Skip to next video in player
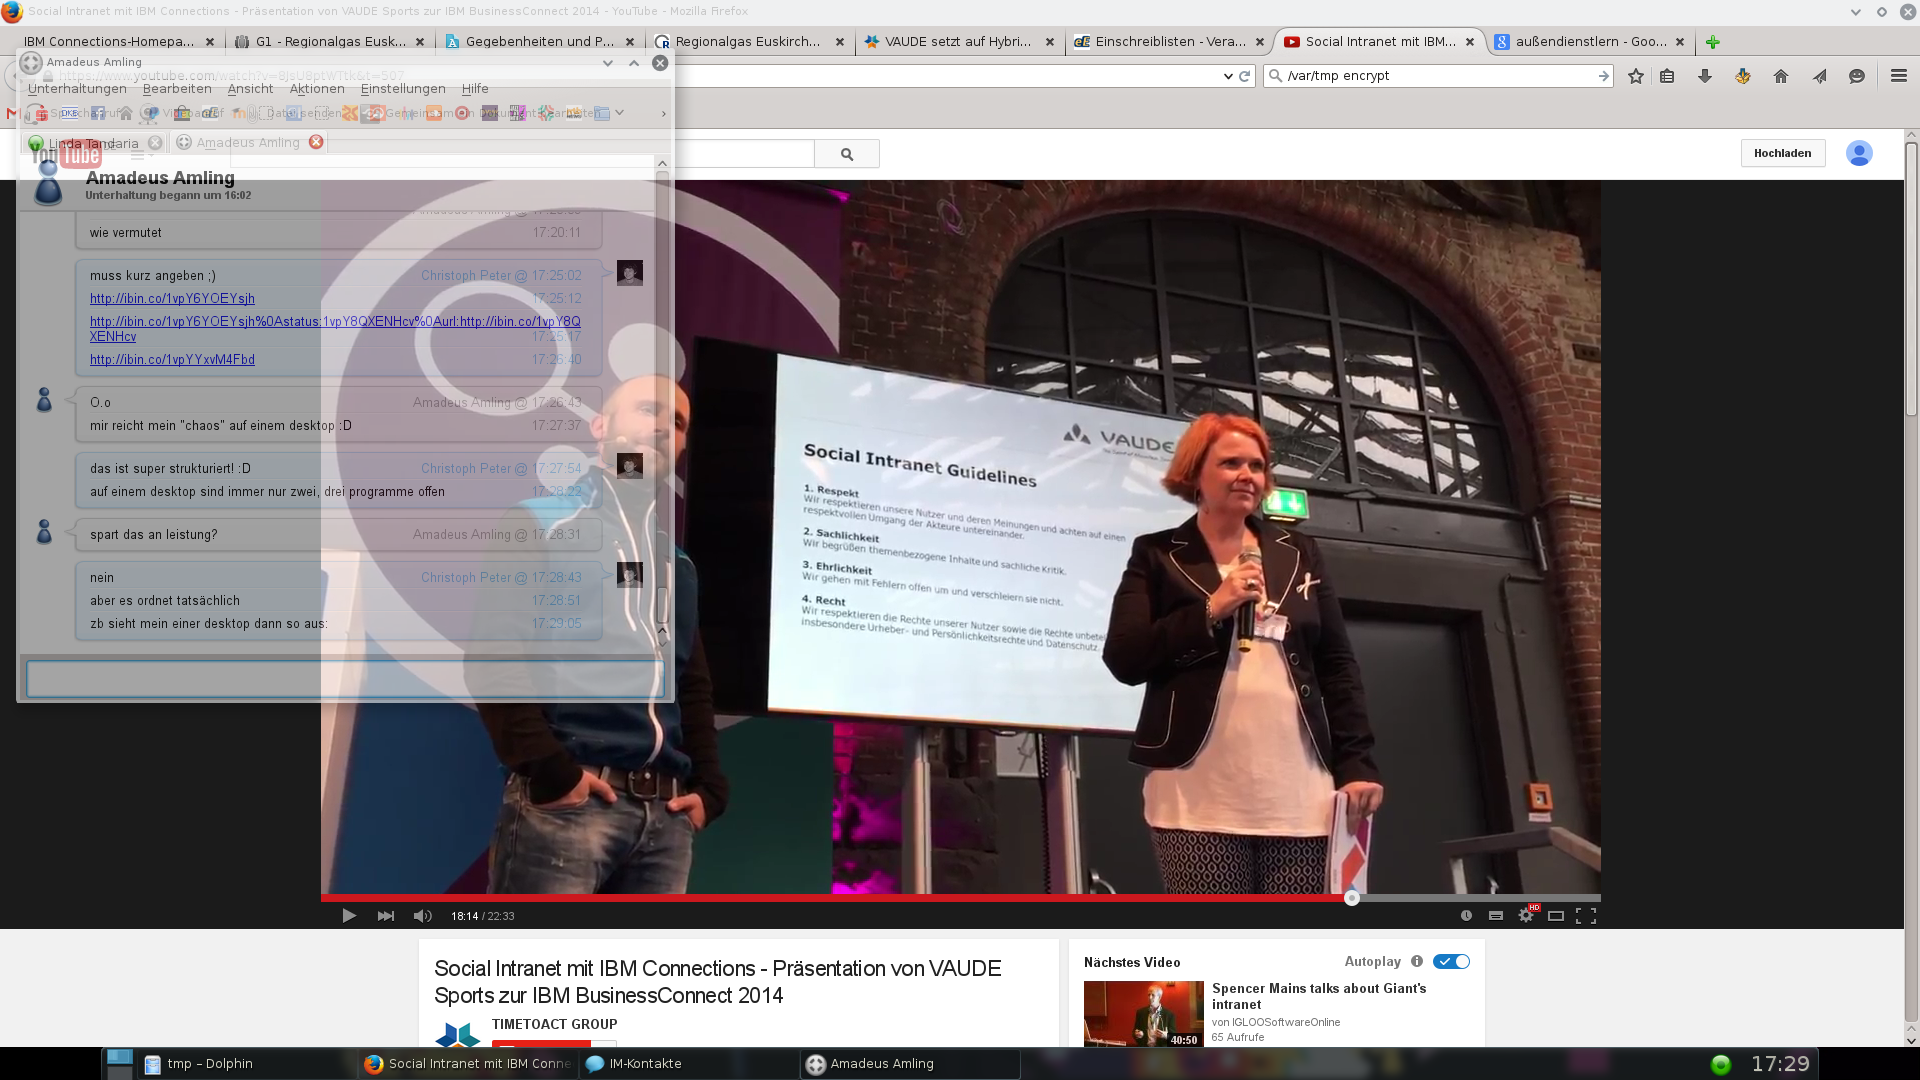 tap(386, 916)
